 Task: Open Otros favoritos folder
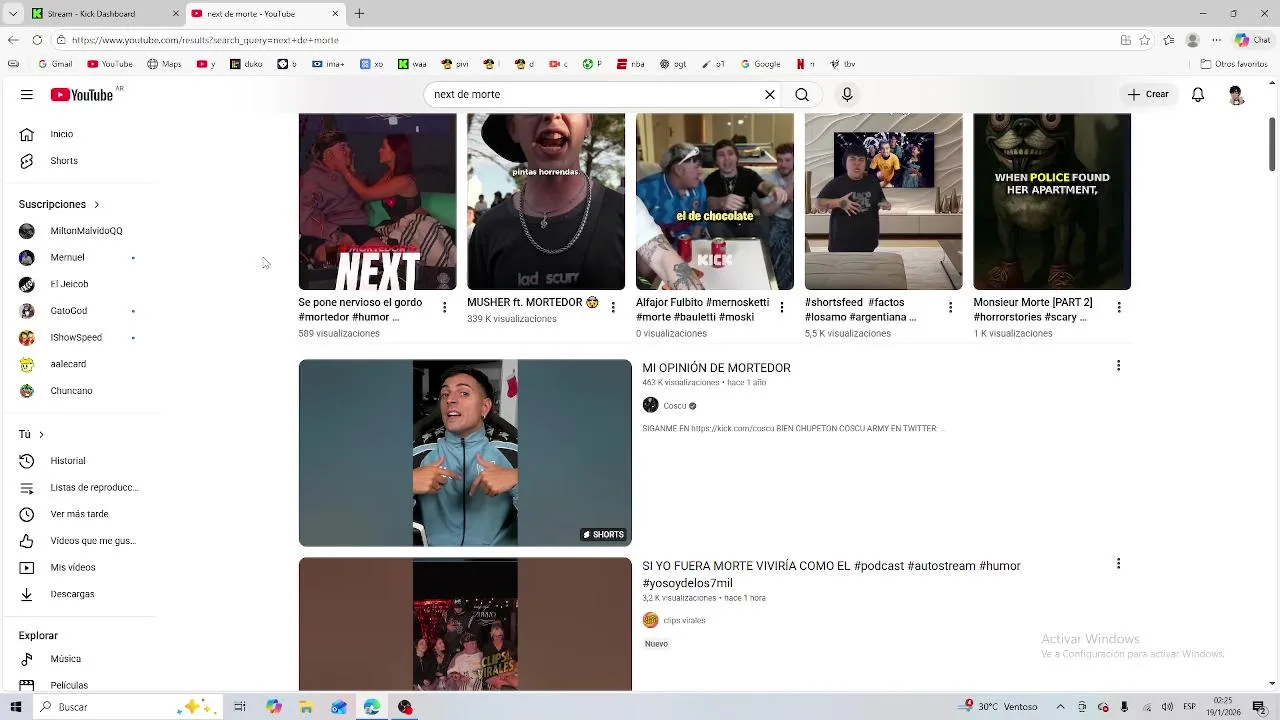(x=1234, y=64)
